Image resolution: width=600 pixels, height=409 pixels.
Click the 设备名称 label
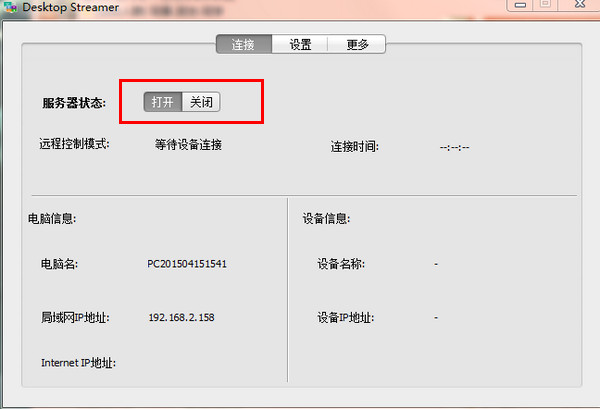tap(341, 264)
